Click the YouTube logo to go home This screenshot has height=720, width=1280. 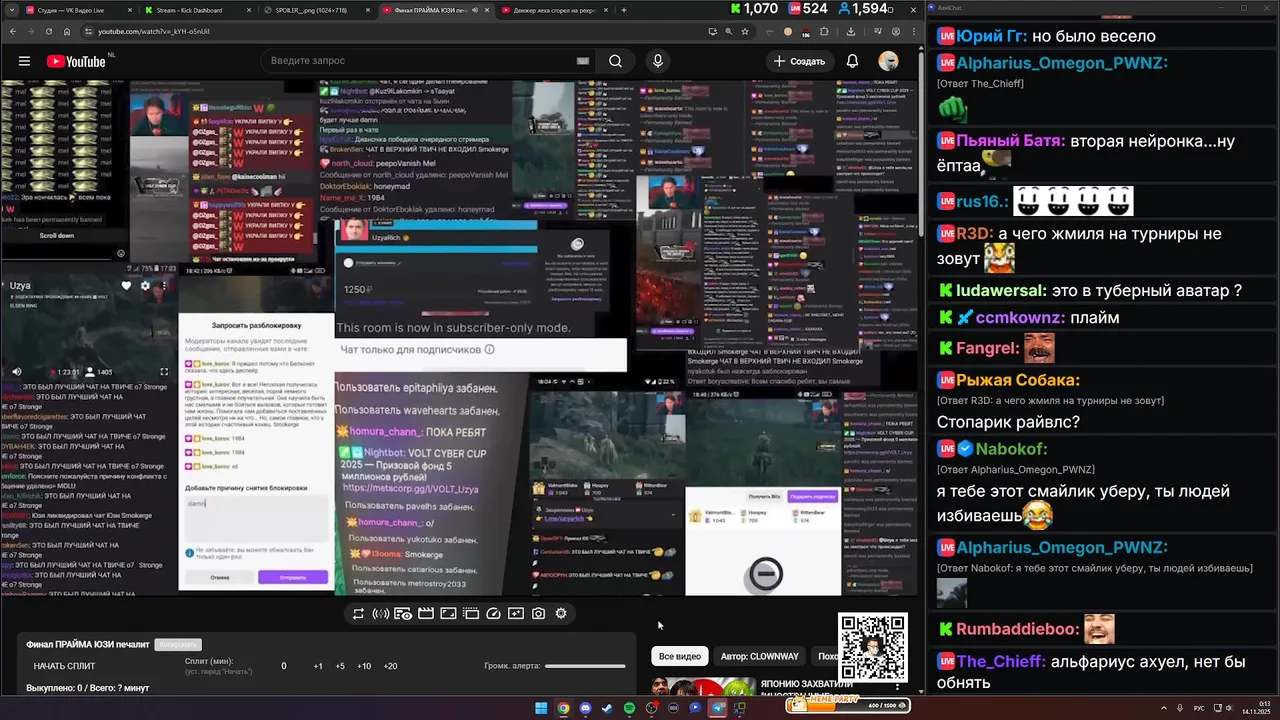pyautogui.click(x=78, y=61)
